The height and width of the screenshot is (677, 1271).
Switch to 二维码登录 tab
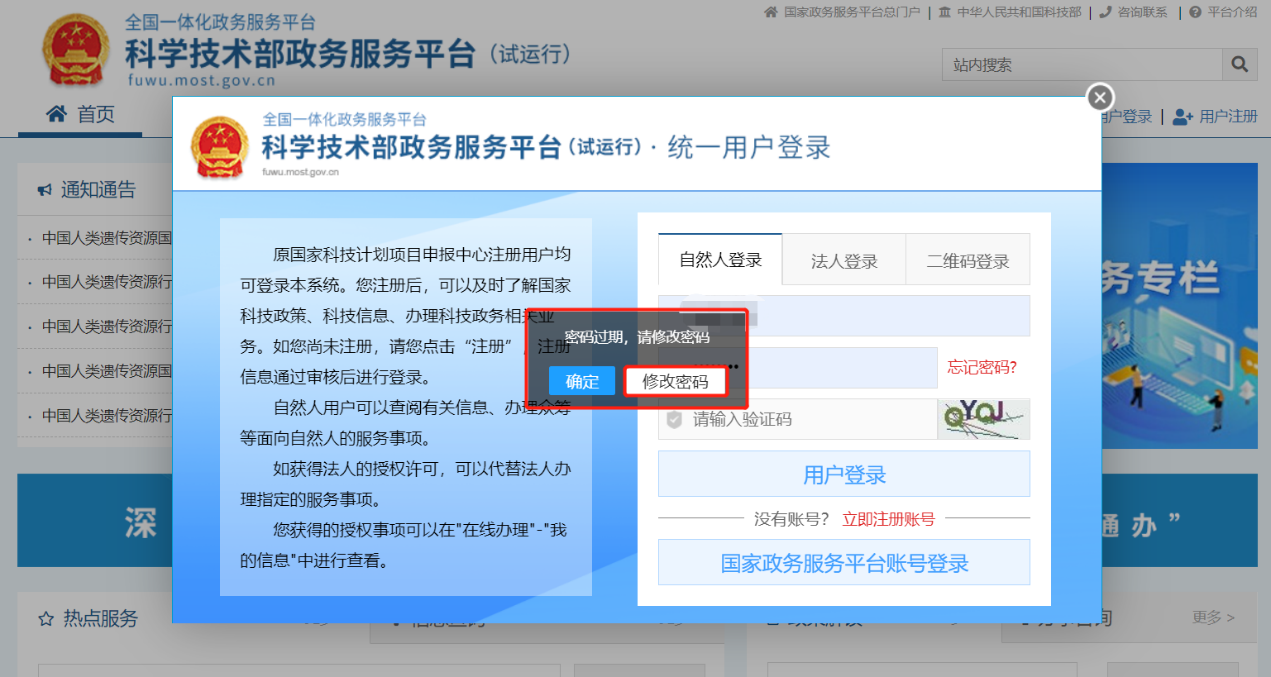[967, 261]
